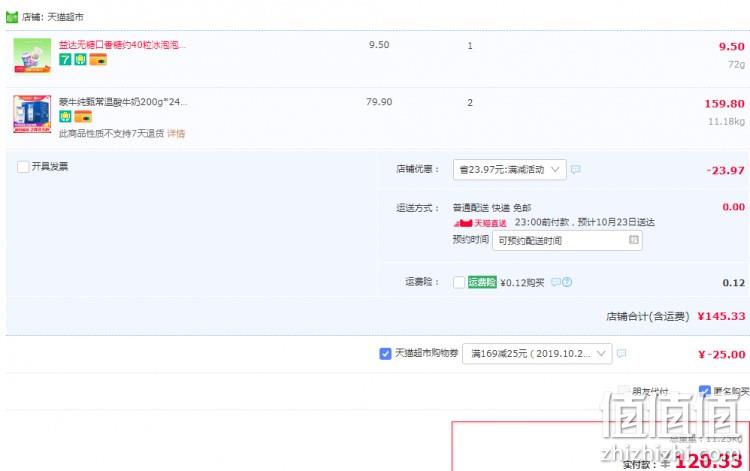The height and width of the screenshot is (471, 750).
Task: Select the 店铺合计 ¥145.33 amount
Action: click(x=721, y=317)
